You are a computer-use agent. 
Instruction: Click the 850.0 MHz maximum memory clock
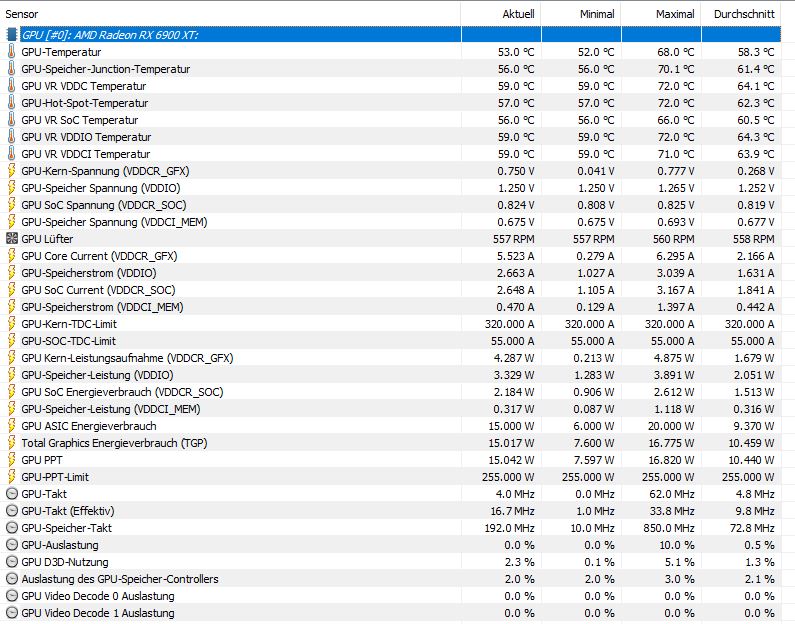[x=669, y=528]
